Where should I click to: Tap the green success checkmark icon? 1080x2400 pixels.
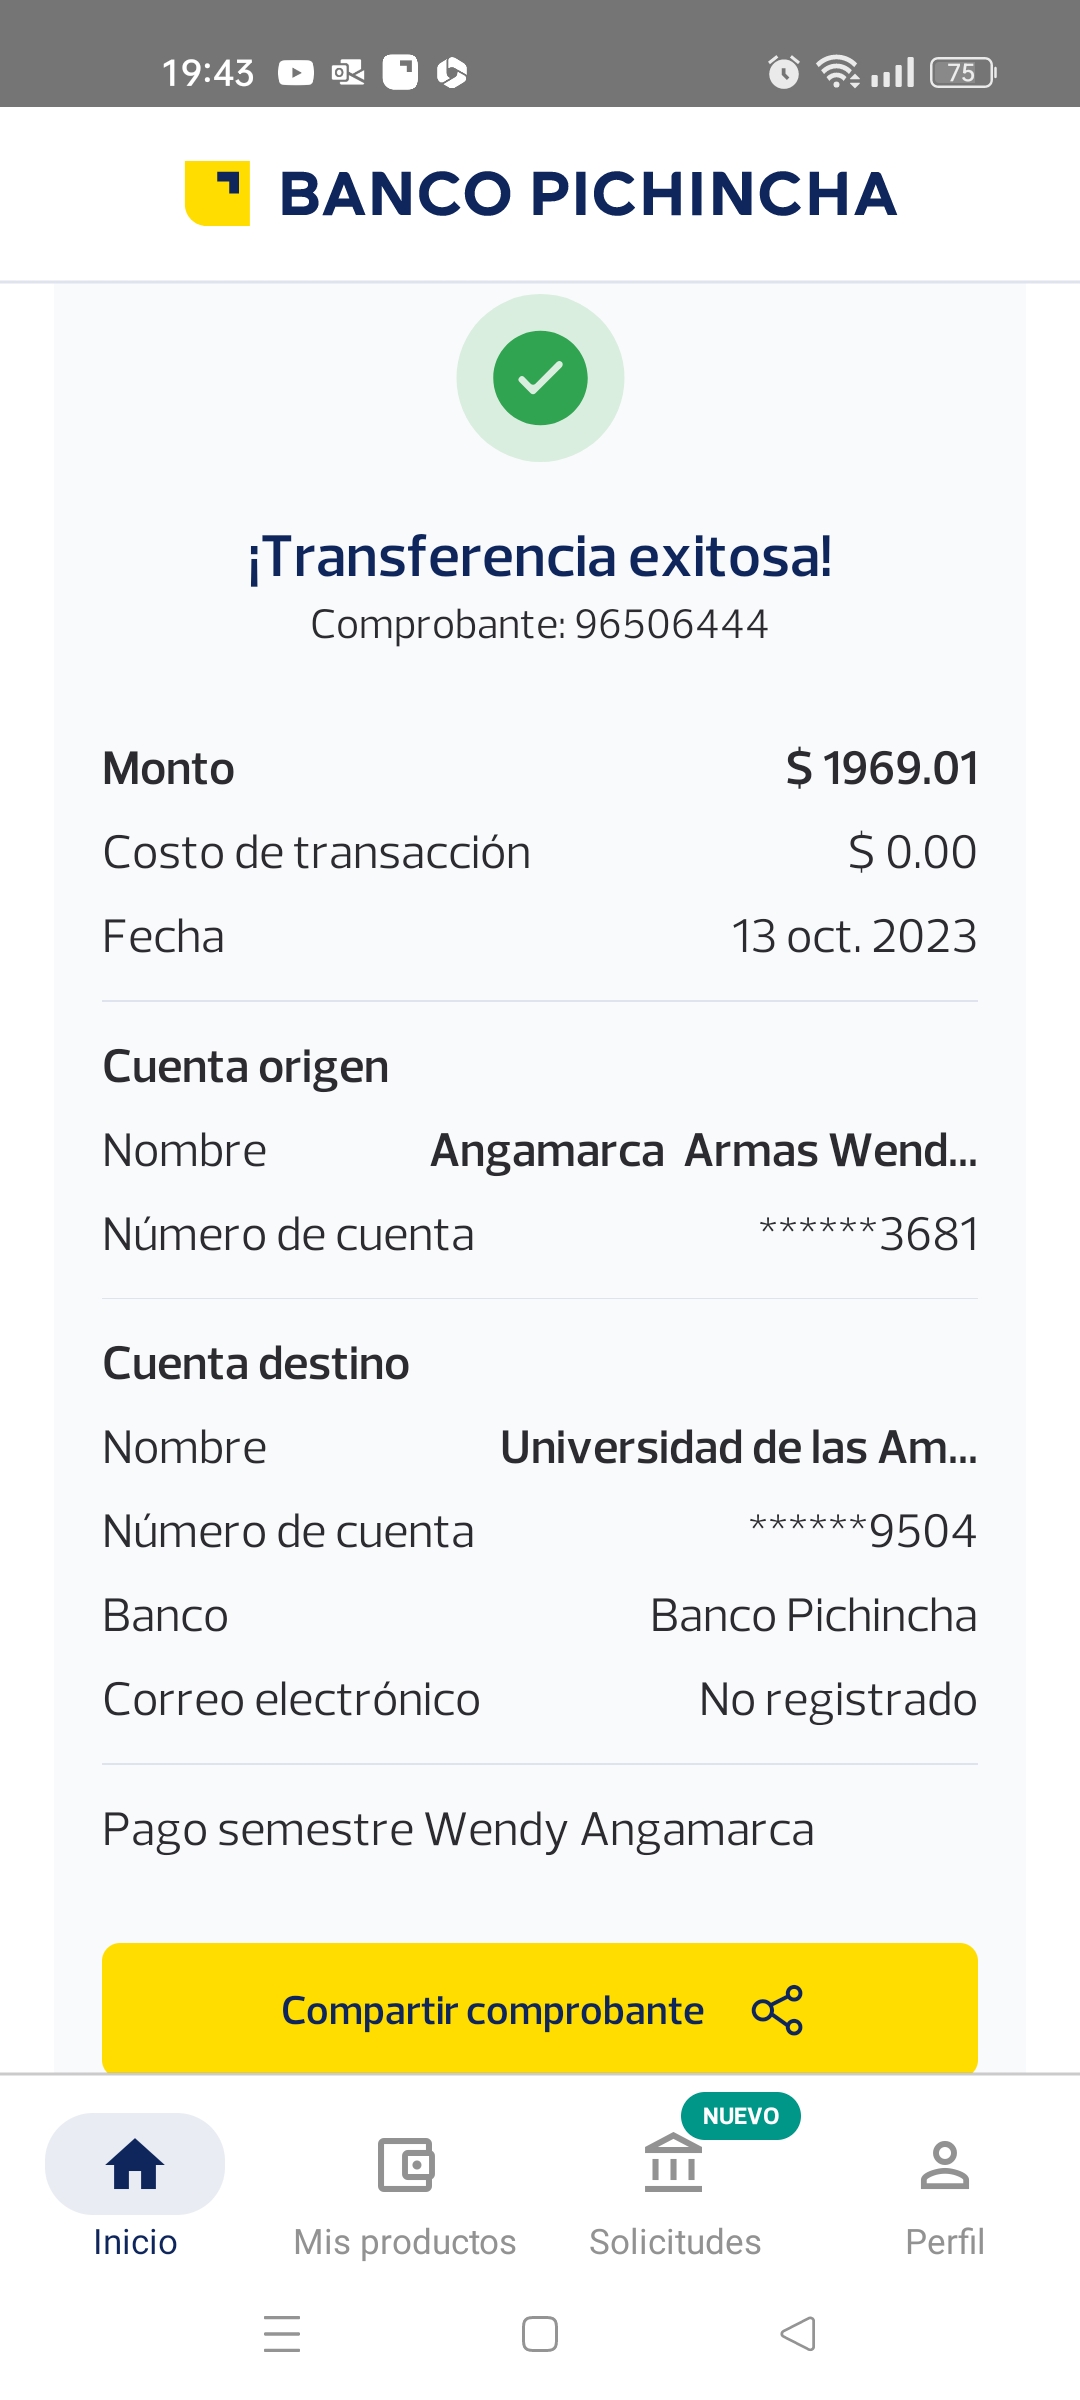click(540, 378)
